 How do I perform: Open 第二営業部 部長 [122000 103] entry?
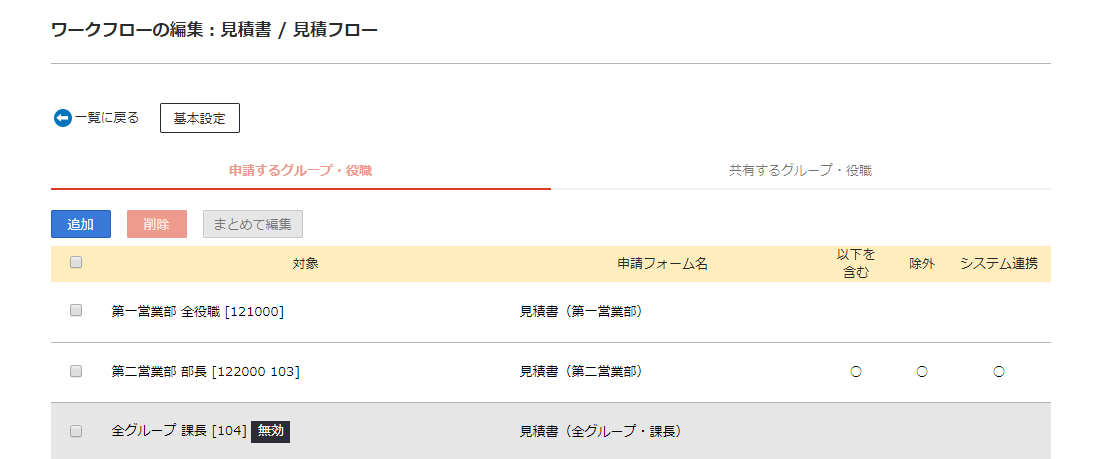[205, 371]
